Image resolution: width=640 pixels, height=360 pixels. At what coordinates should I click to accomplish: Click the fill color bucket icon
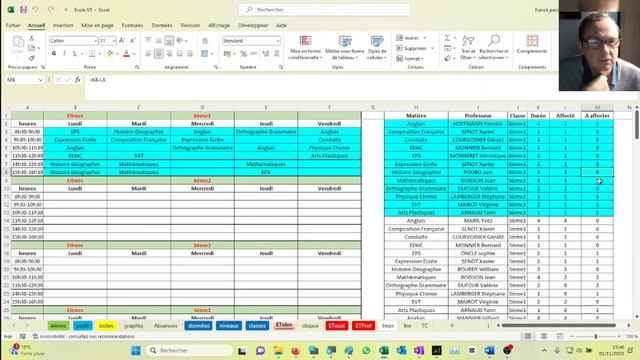[110, 53]
